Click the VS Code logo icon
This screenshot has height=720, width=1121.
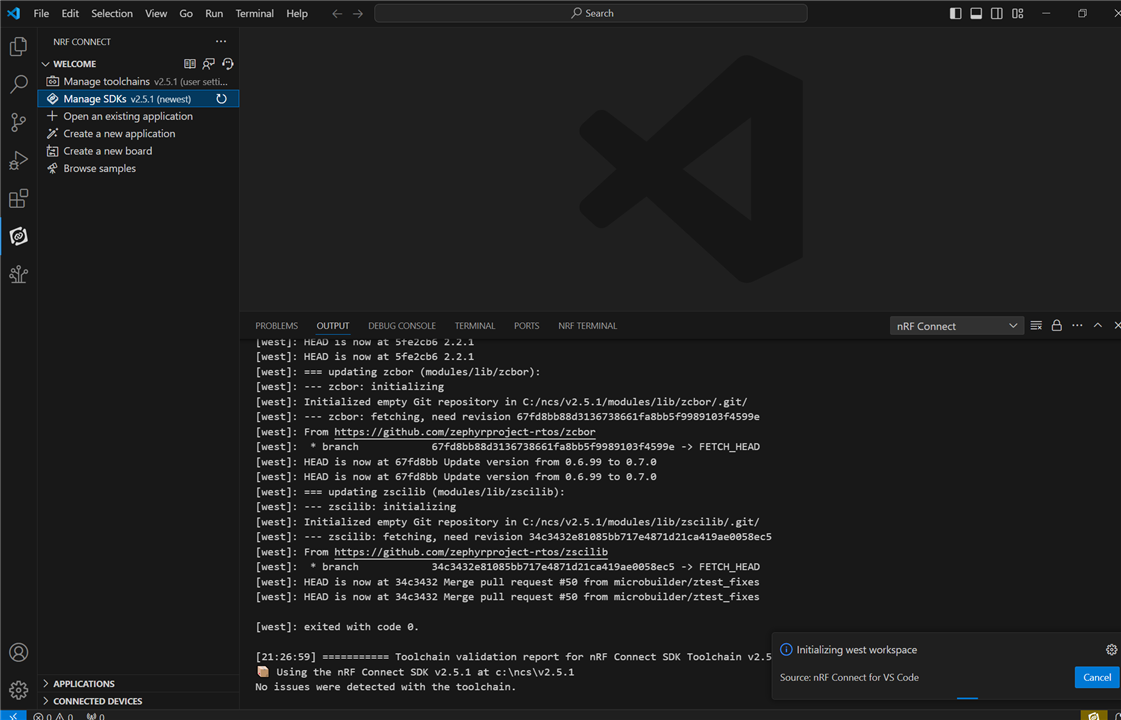(x=14, y=13)
